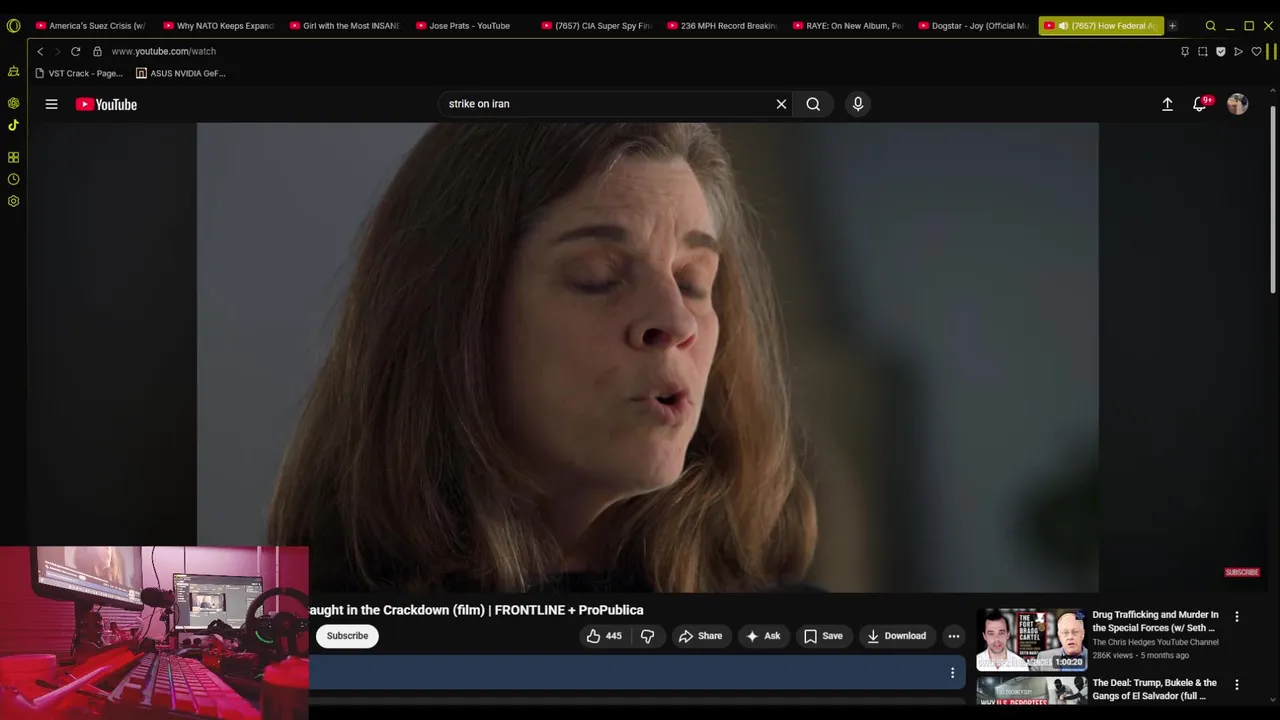Open TikTok in browser sidebar
Image resolution: width=1280 pixels, height=720 pixels.
click(13, 125)
